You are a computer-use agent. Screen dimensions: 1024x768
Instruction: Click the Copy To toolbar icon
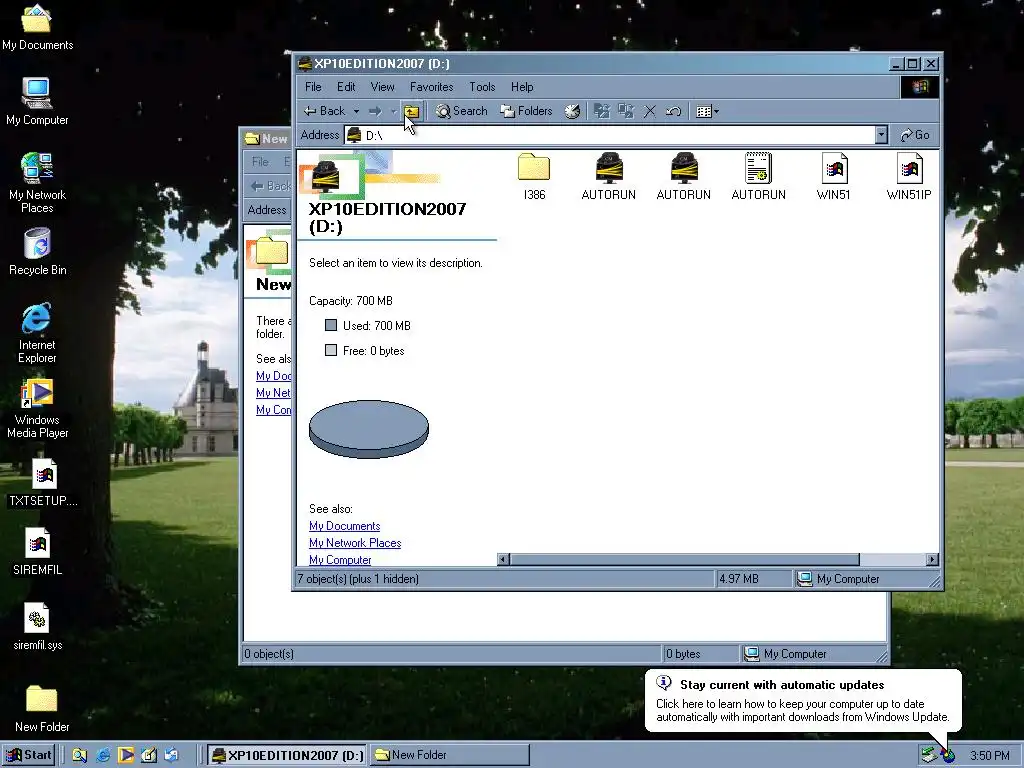point(626,112)
